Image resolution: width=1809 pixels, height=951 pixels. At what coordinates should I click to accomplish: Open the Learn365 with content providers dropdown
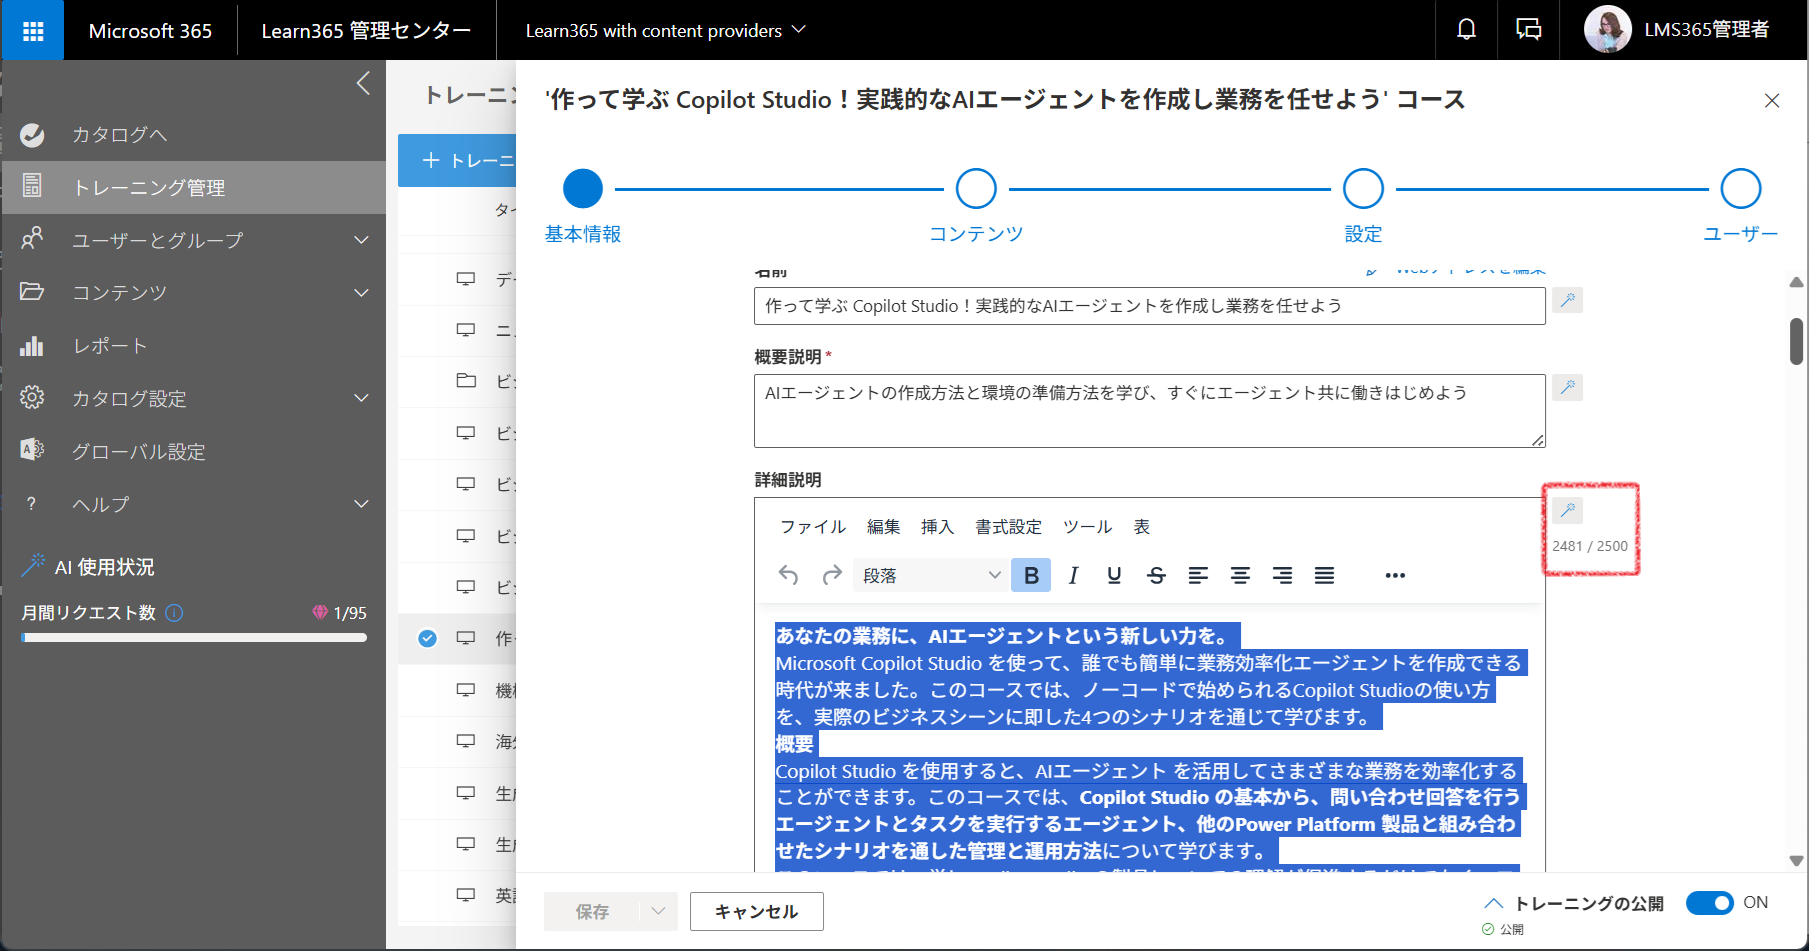[x=665, y=31]
